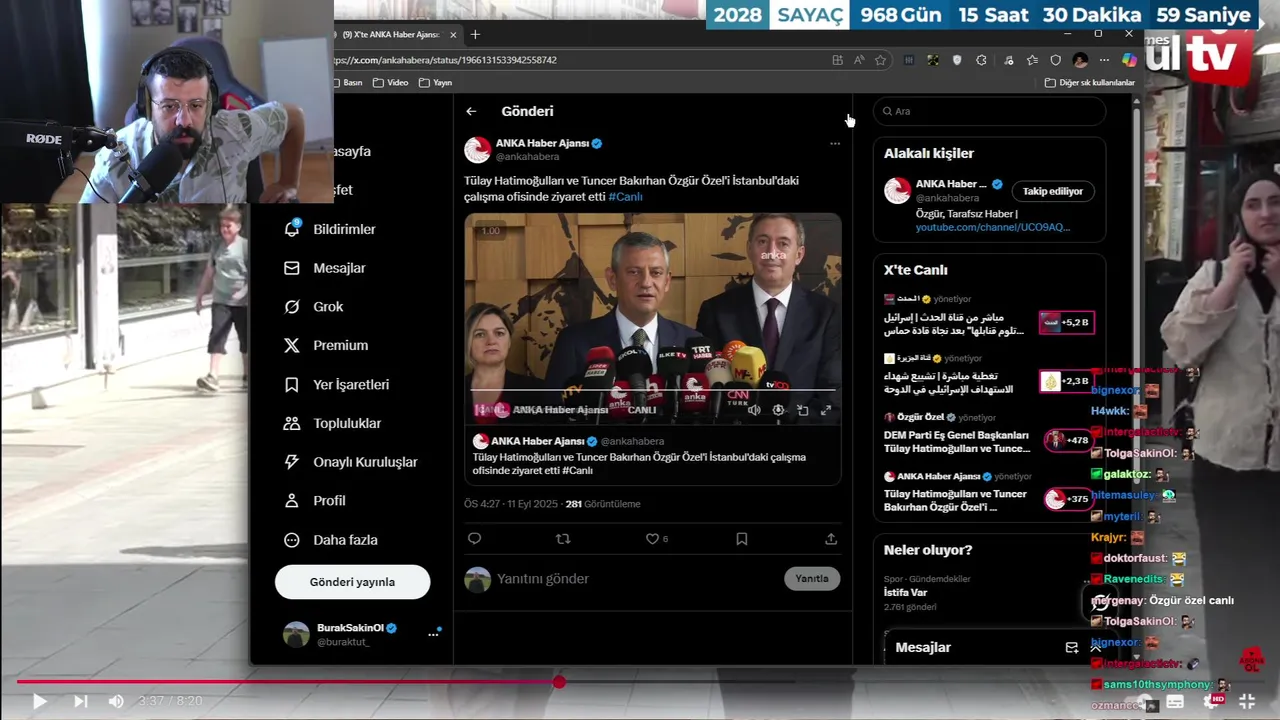Screen dimensions: 1280x720
Task: Open Premium X logo item
Action: [x=326, y=345]
